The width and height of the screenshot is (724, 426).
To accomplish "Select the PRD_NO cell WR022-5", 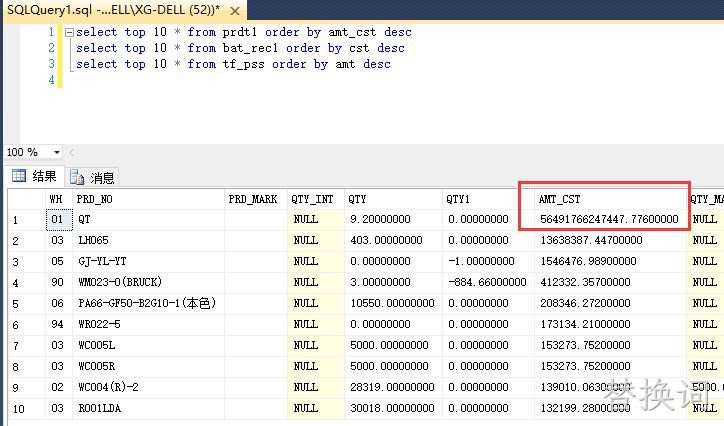I will 149,324.
